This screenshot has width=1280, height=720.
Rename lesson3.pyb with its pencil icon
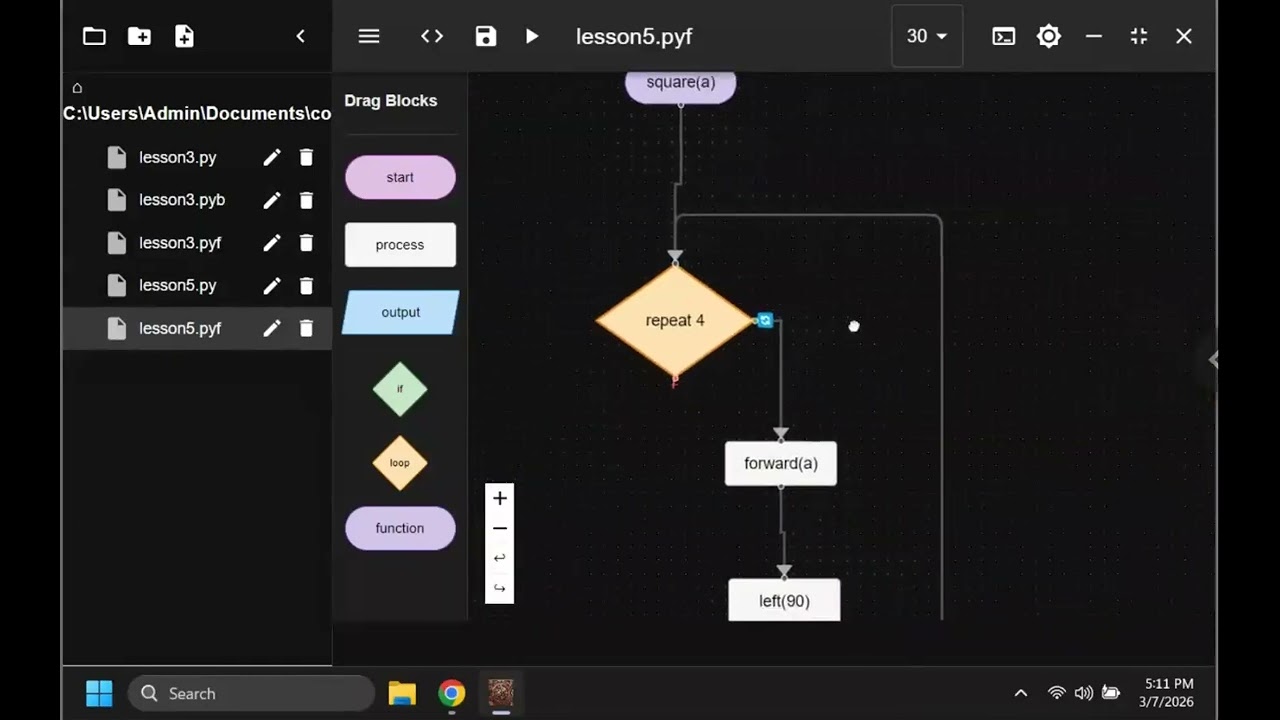(x=271, y=200)
